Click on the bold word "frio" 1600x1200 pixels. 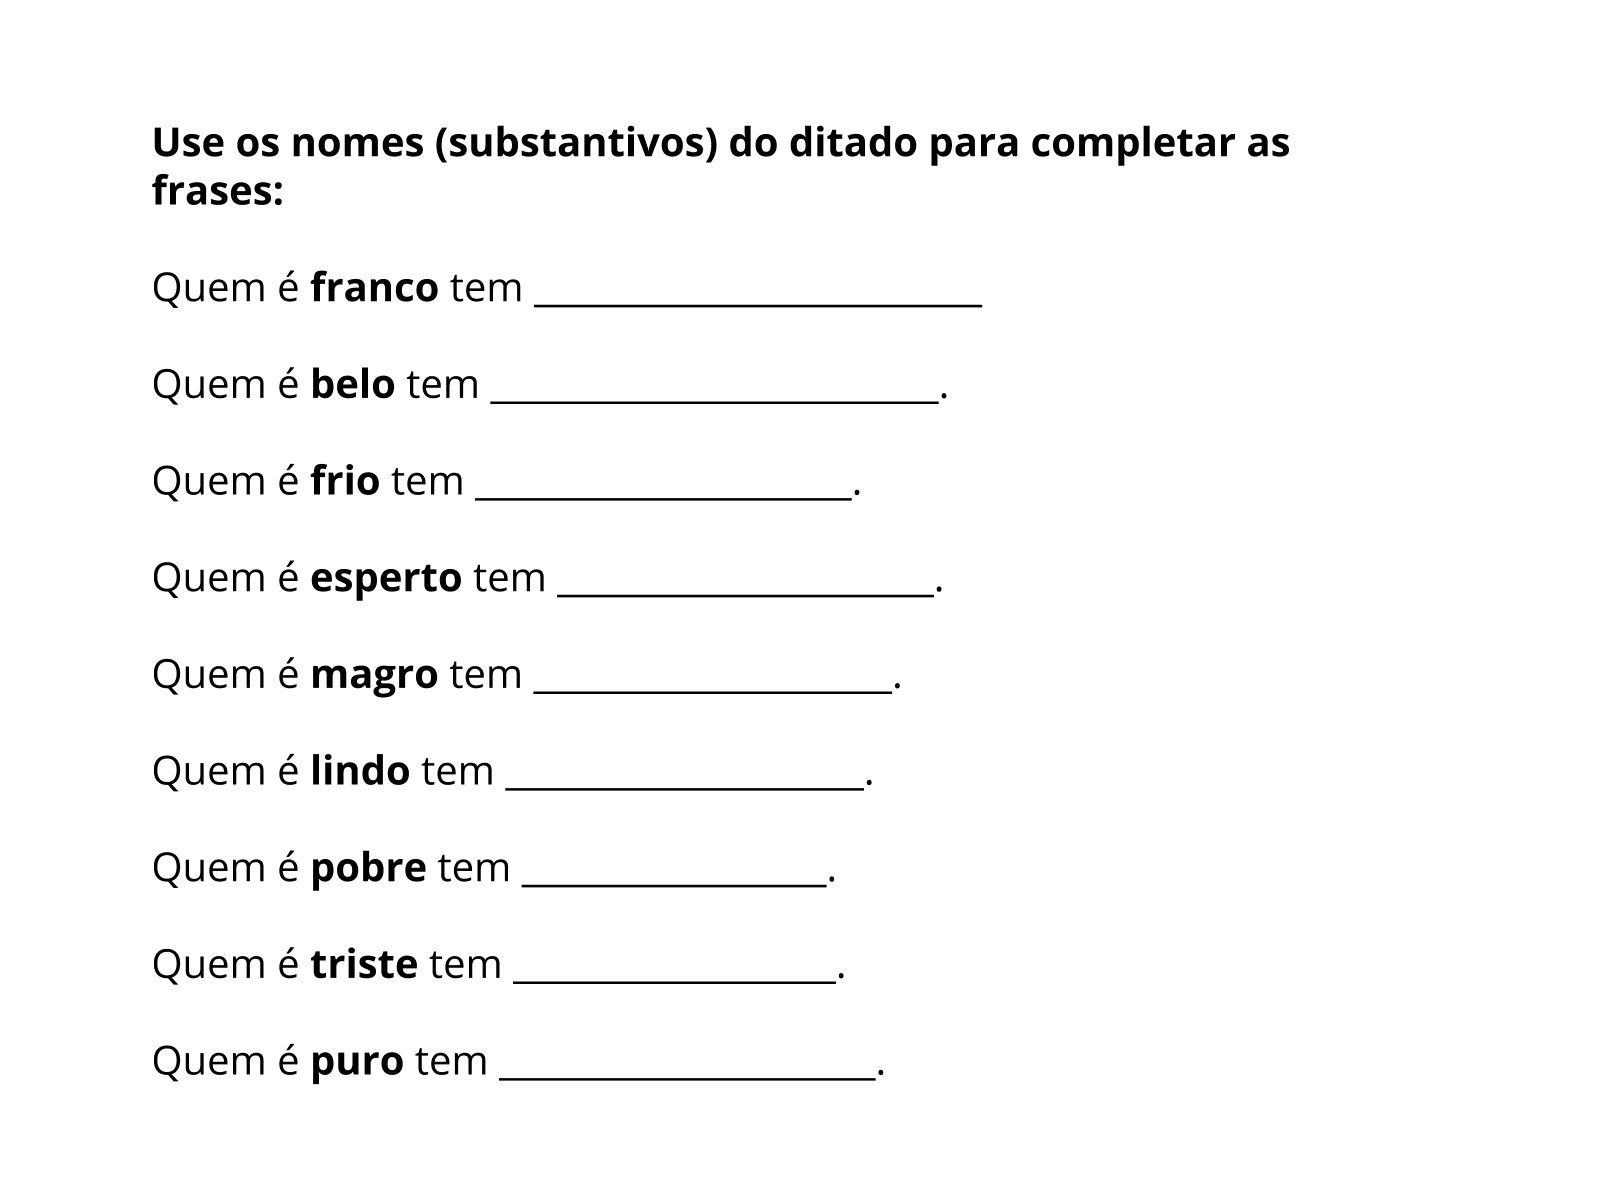(x=345, y=481)
